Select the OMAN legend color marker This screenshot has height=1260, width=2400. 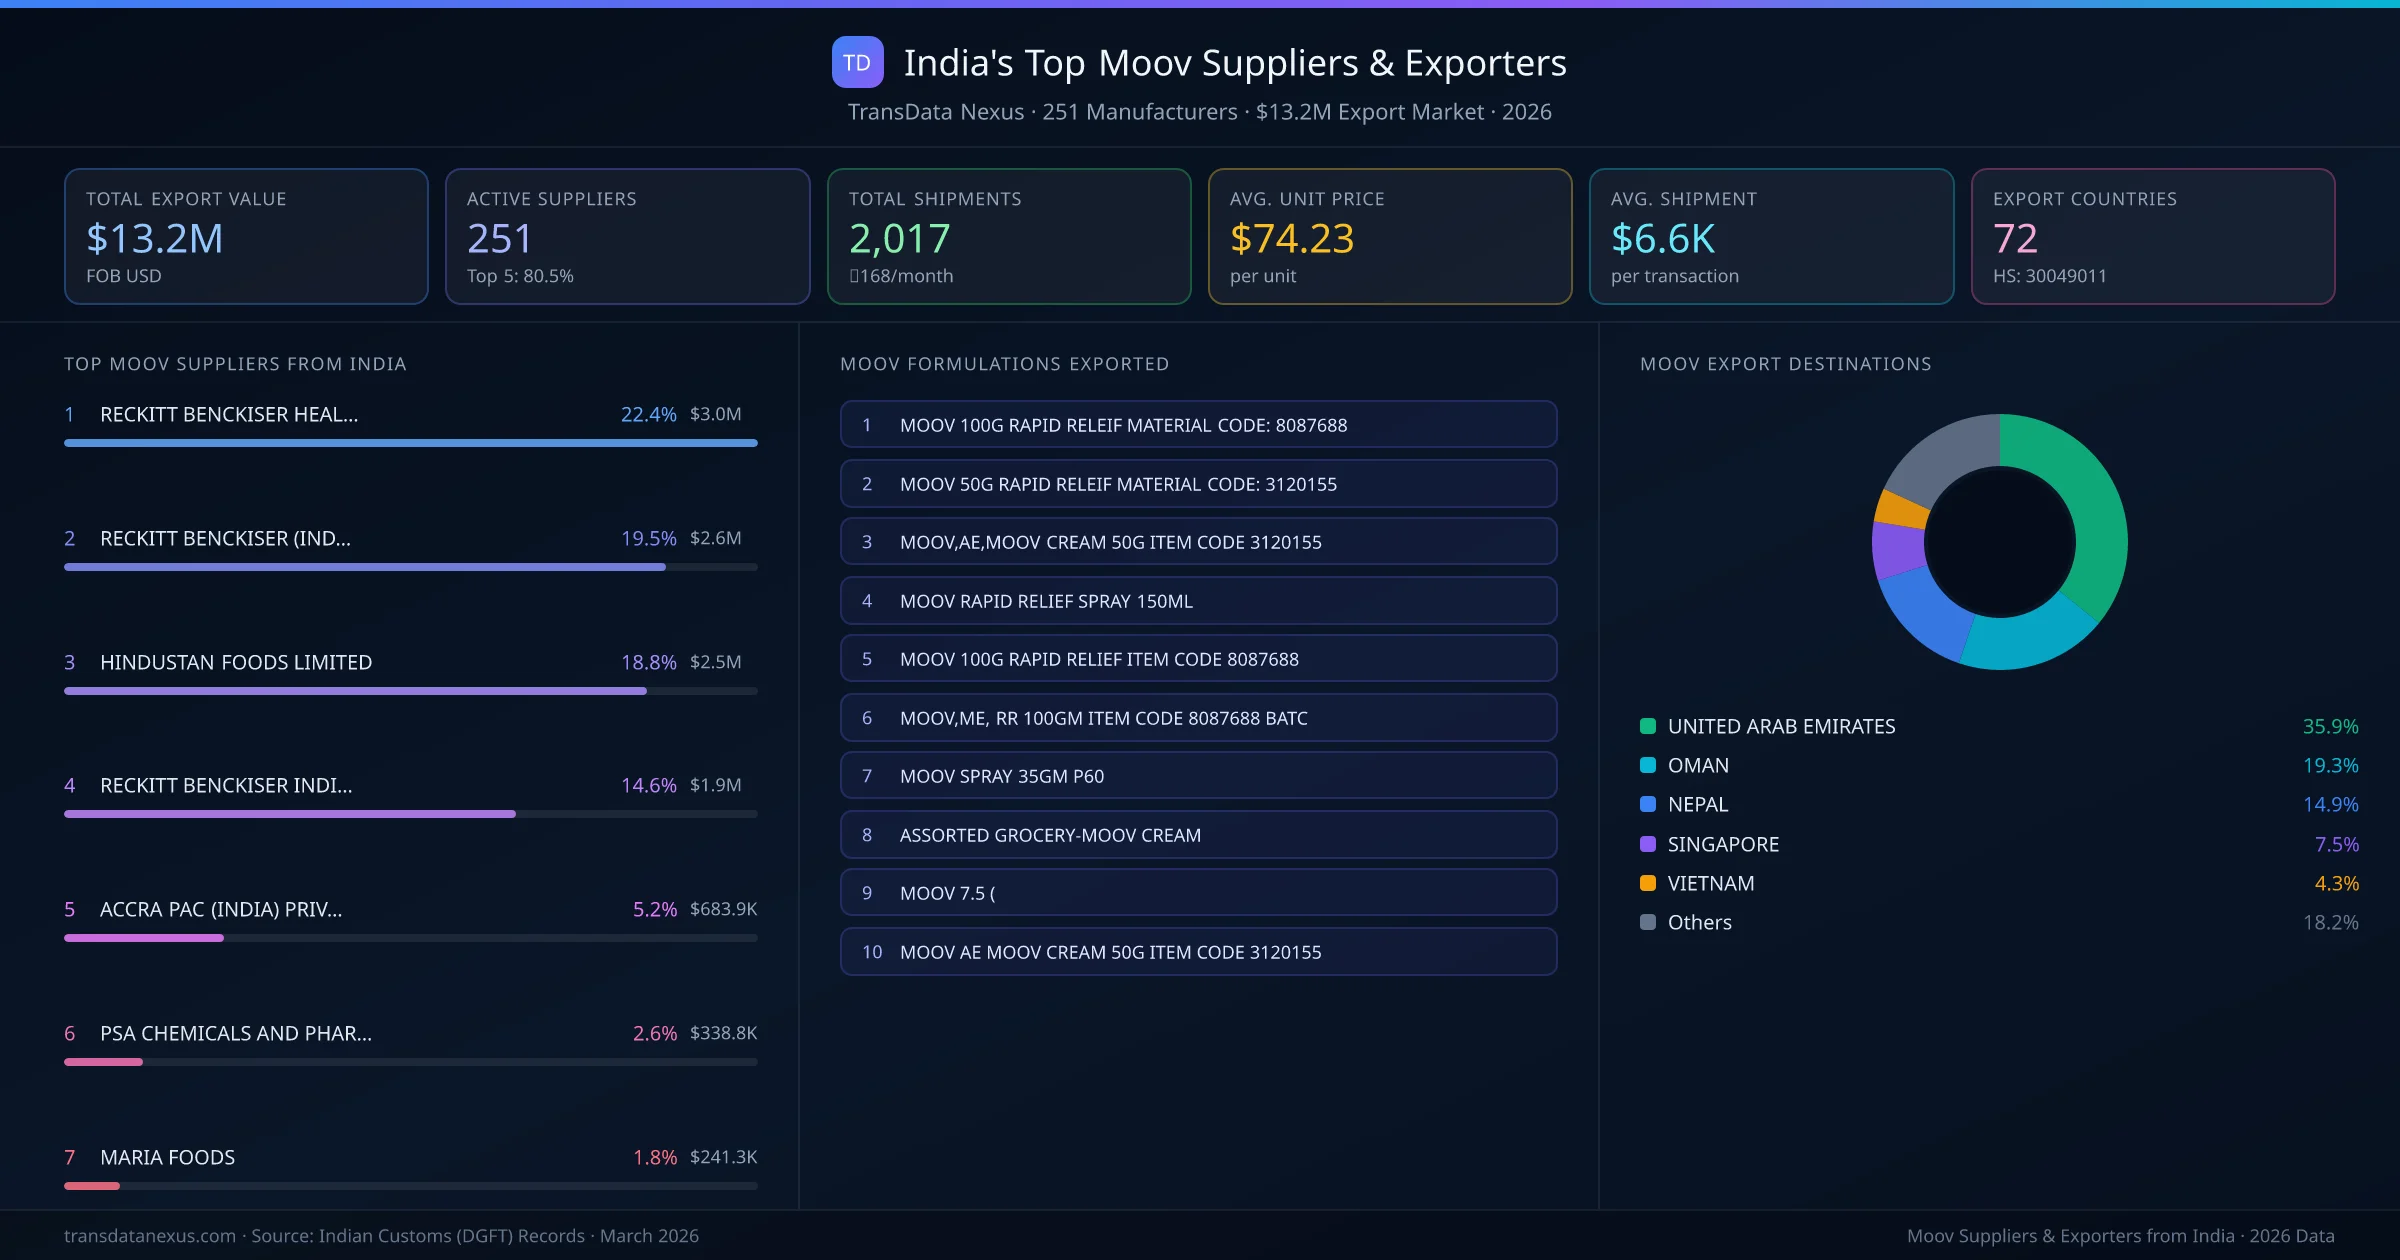tap(1646, 765)
